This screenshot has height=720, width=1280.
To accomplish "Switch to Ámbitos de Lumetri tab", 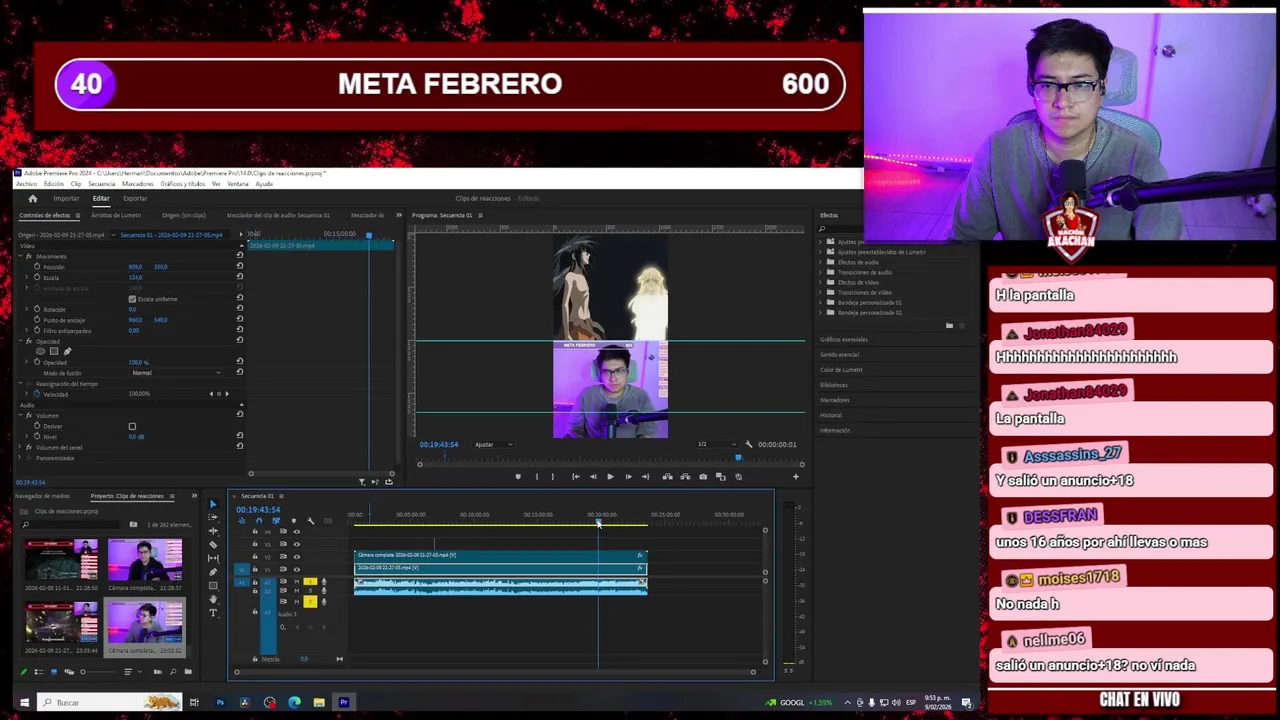I will pos(116,215).
